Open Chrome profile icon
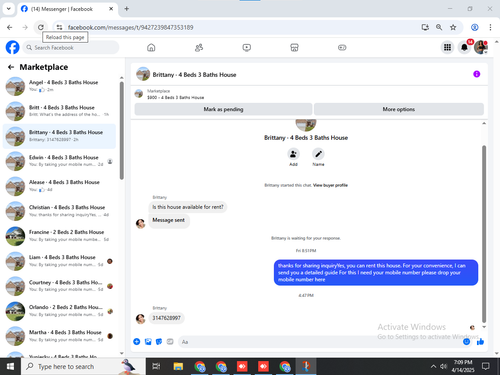 (x=475, y=27)
